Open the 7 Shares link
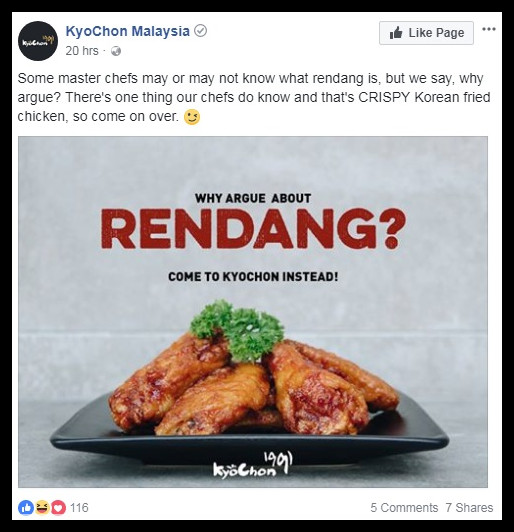Image resolution: width=514 pixels, height=532 pixels. coord(469,508)
